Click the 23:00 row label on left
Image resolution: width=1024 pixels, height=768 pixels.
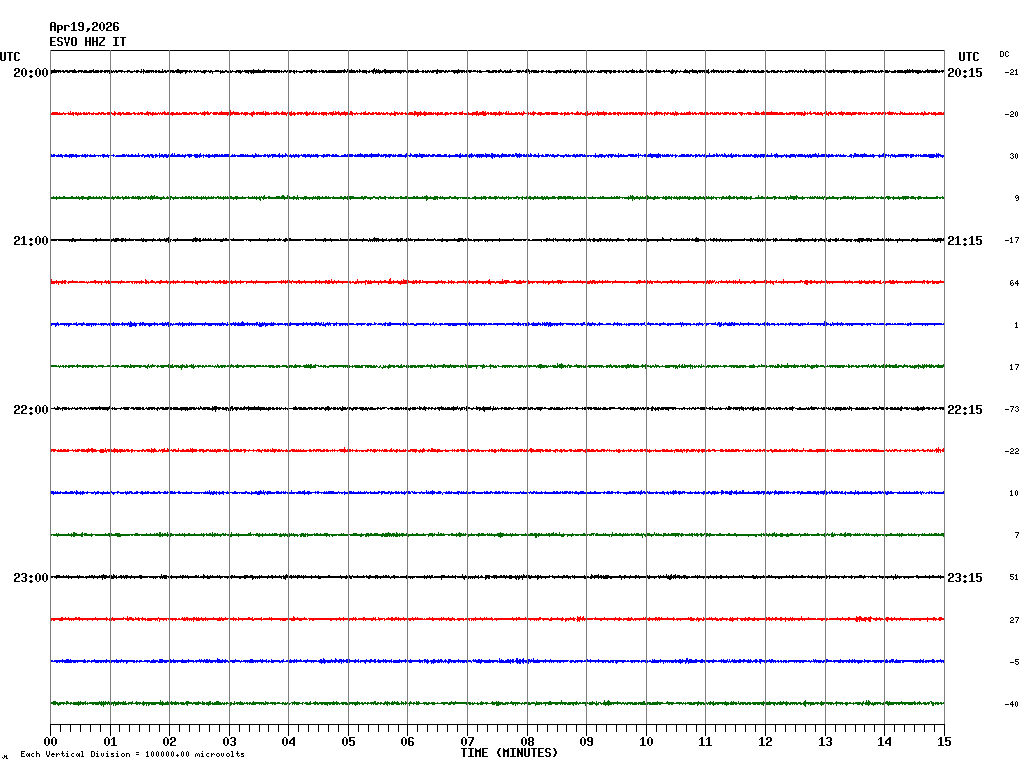(30, 578)
